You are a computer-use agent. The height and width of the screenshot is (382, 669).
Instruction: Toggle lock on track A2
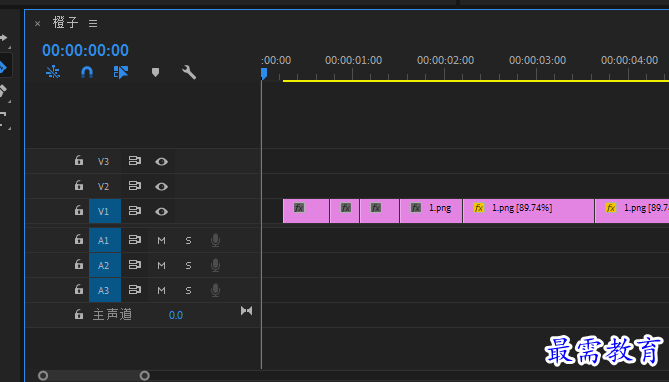79,265
